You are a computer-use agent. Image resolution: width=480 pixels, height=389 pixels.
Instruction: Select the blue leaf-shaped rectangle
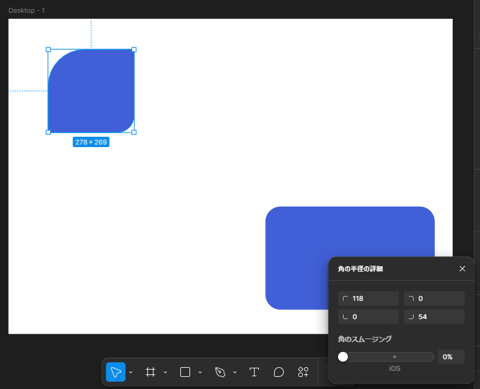pos(91,91)
